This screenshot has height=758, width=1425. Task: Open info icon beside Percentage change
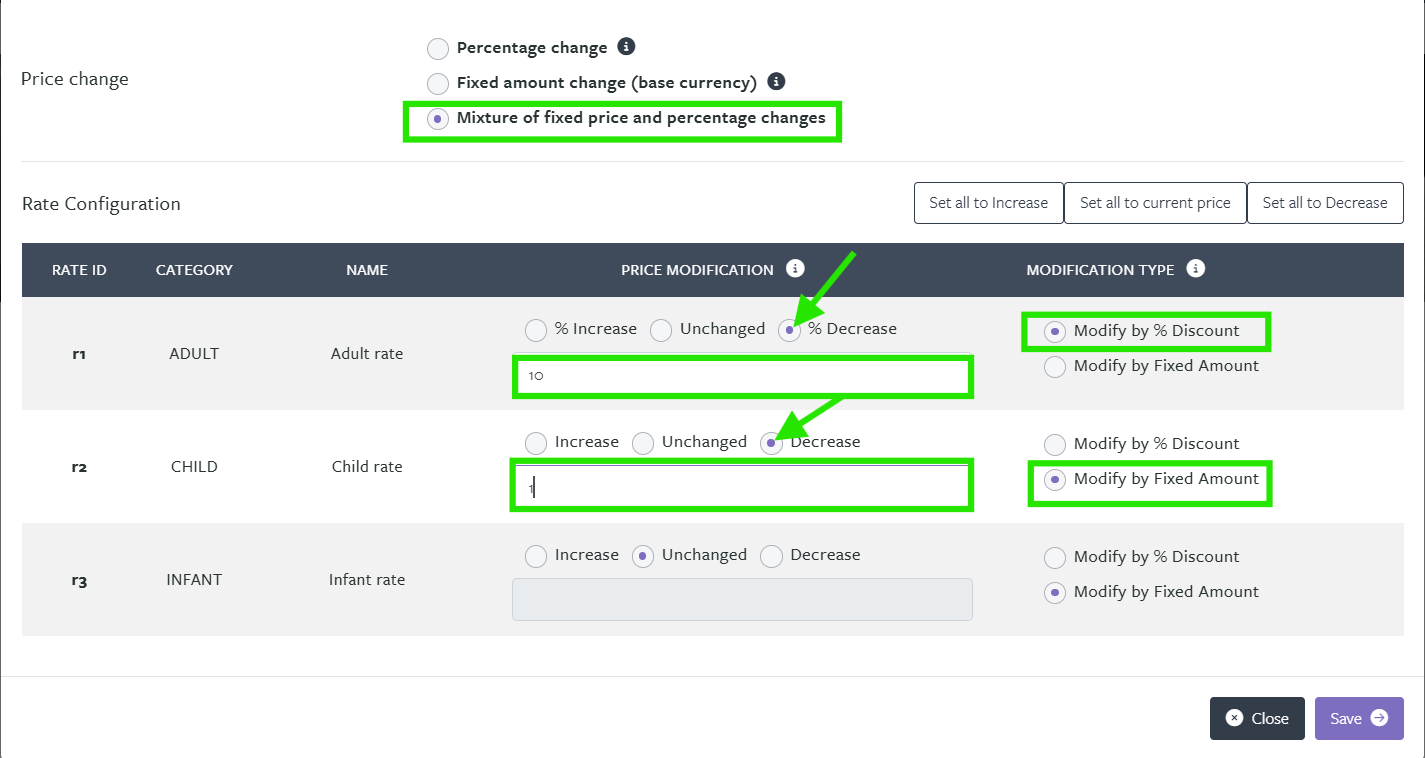point(626,46)
